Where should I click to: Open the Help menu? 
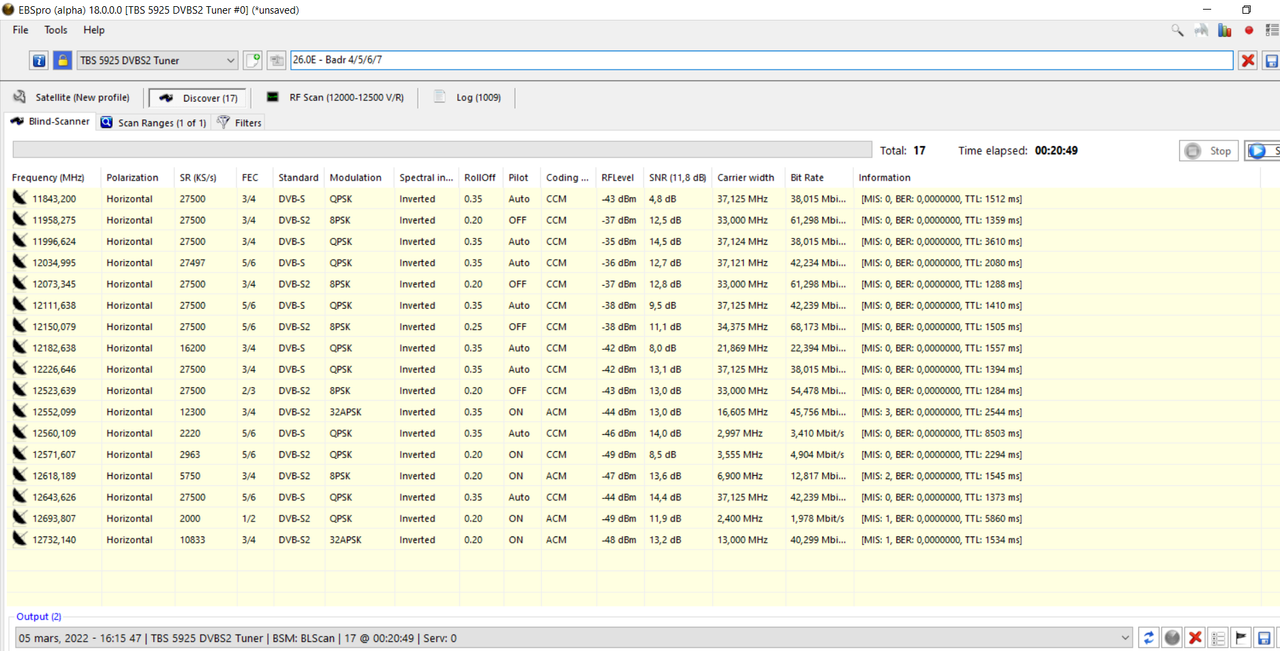[94, 30]
